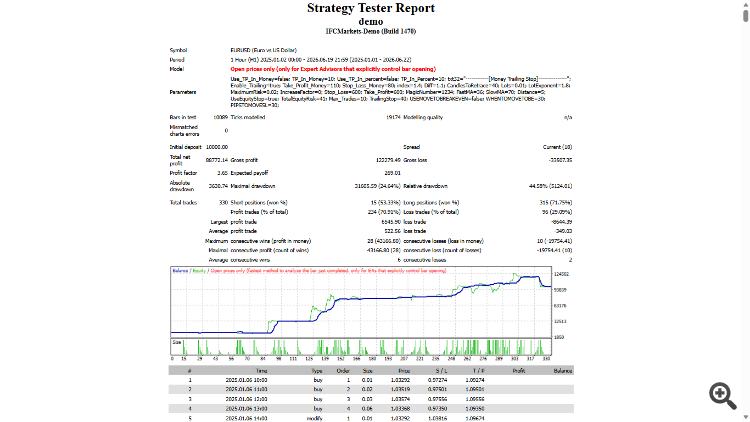Select the Balance column header
Image resolution: width=750 pixels, height=422 pixels.
pyautogui.click(x=562, y=371)
